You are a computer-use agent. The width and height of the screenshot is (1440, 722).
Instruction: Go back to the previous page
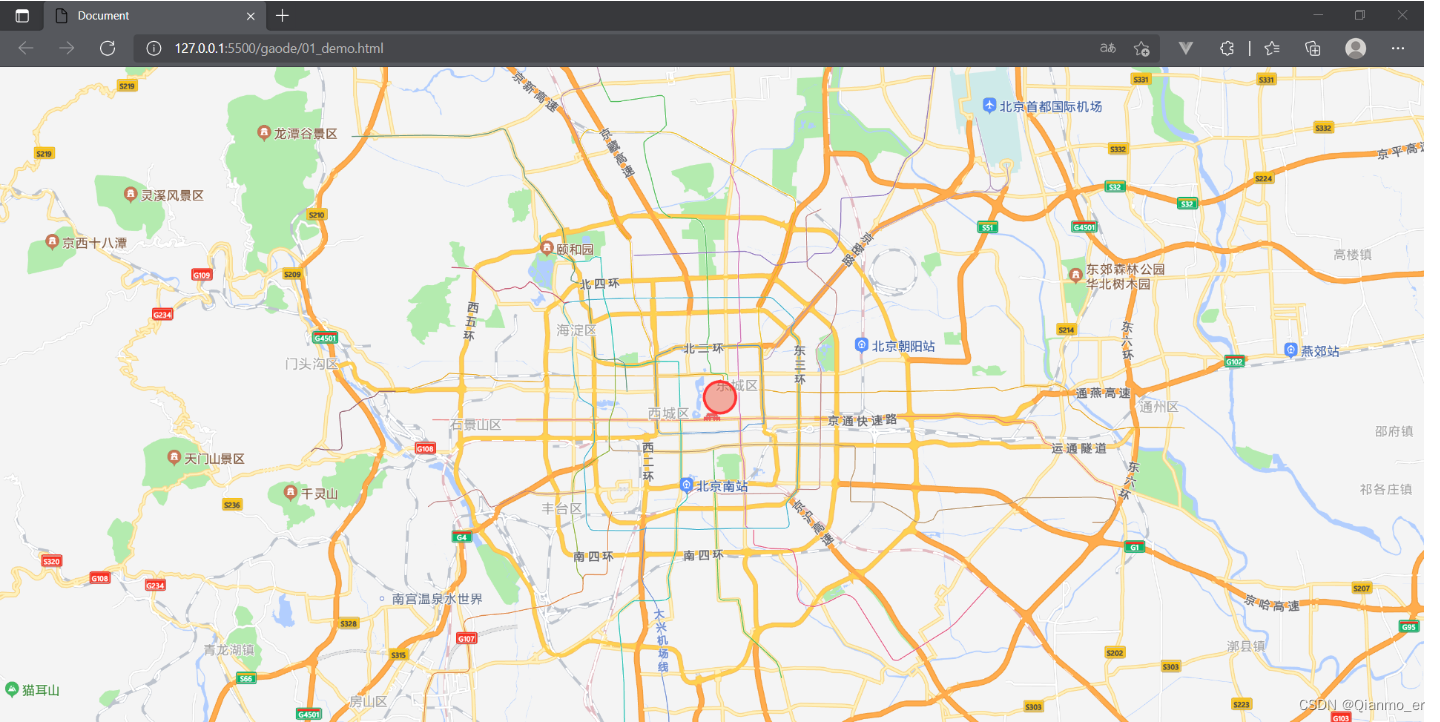click(26, 48)
